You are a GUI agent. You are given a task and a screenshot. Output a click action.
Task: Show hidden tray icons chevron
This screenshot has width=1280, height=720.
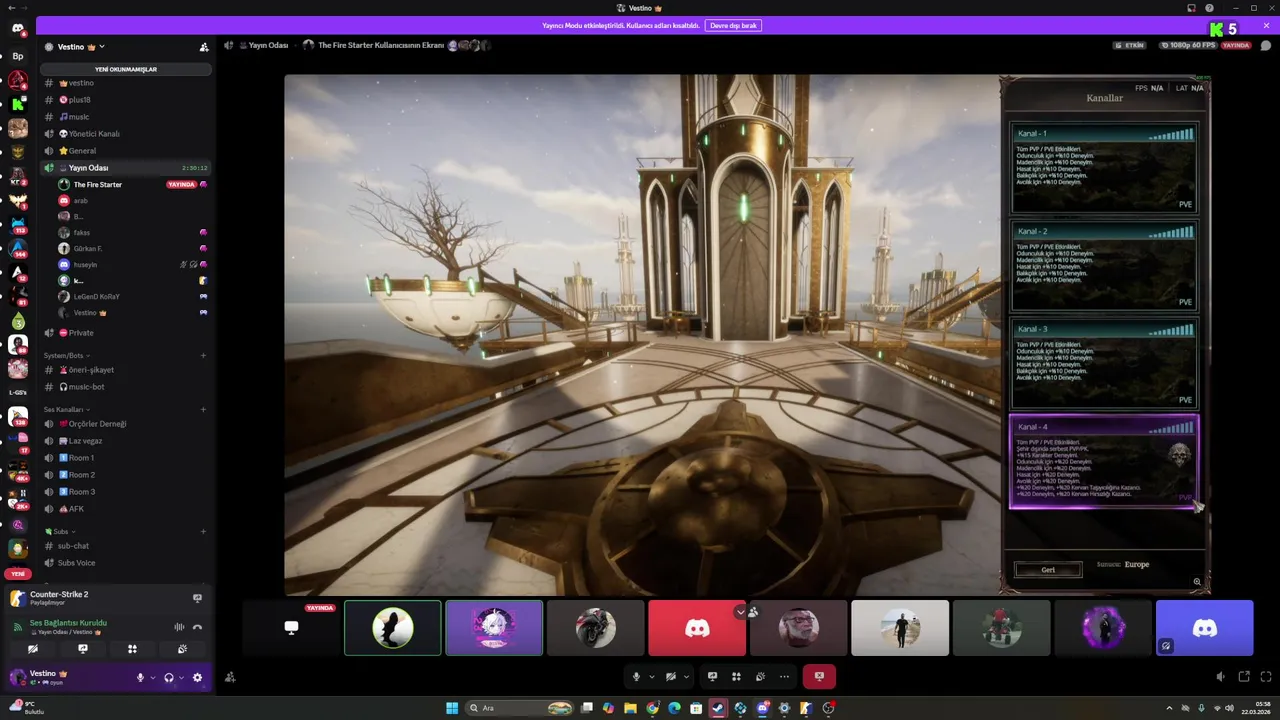(x=1170, y=708)
